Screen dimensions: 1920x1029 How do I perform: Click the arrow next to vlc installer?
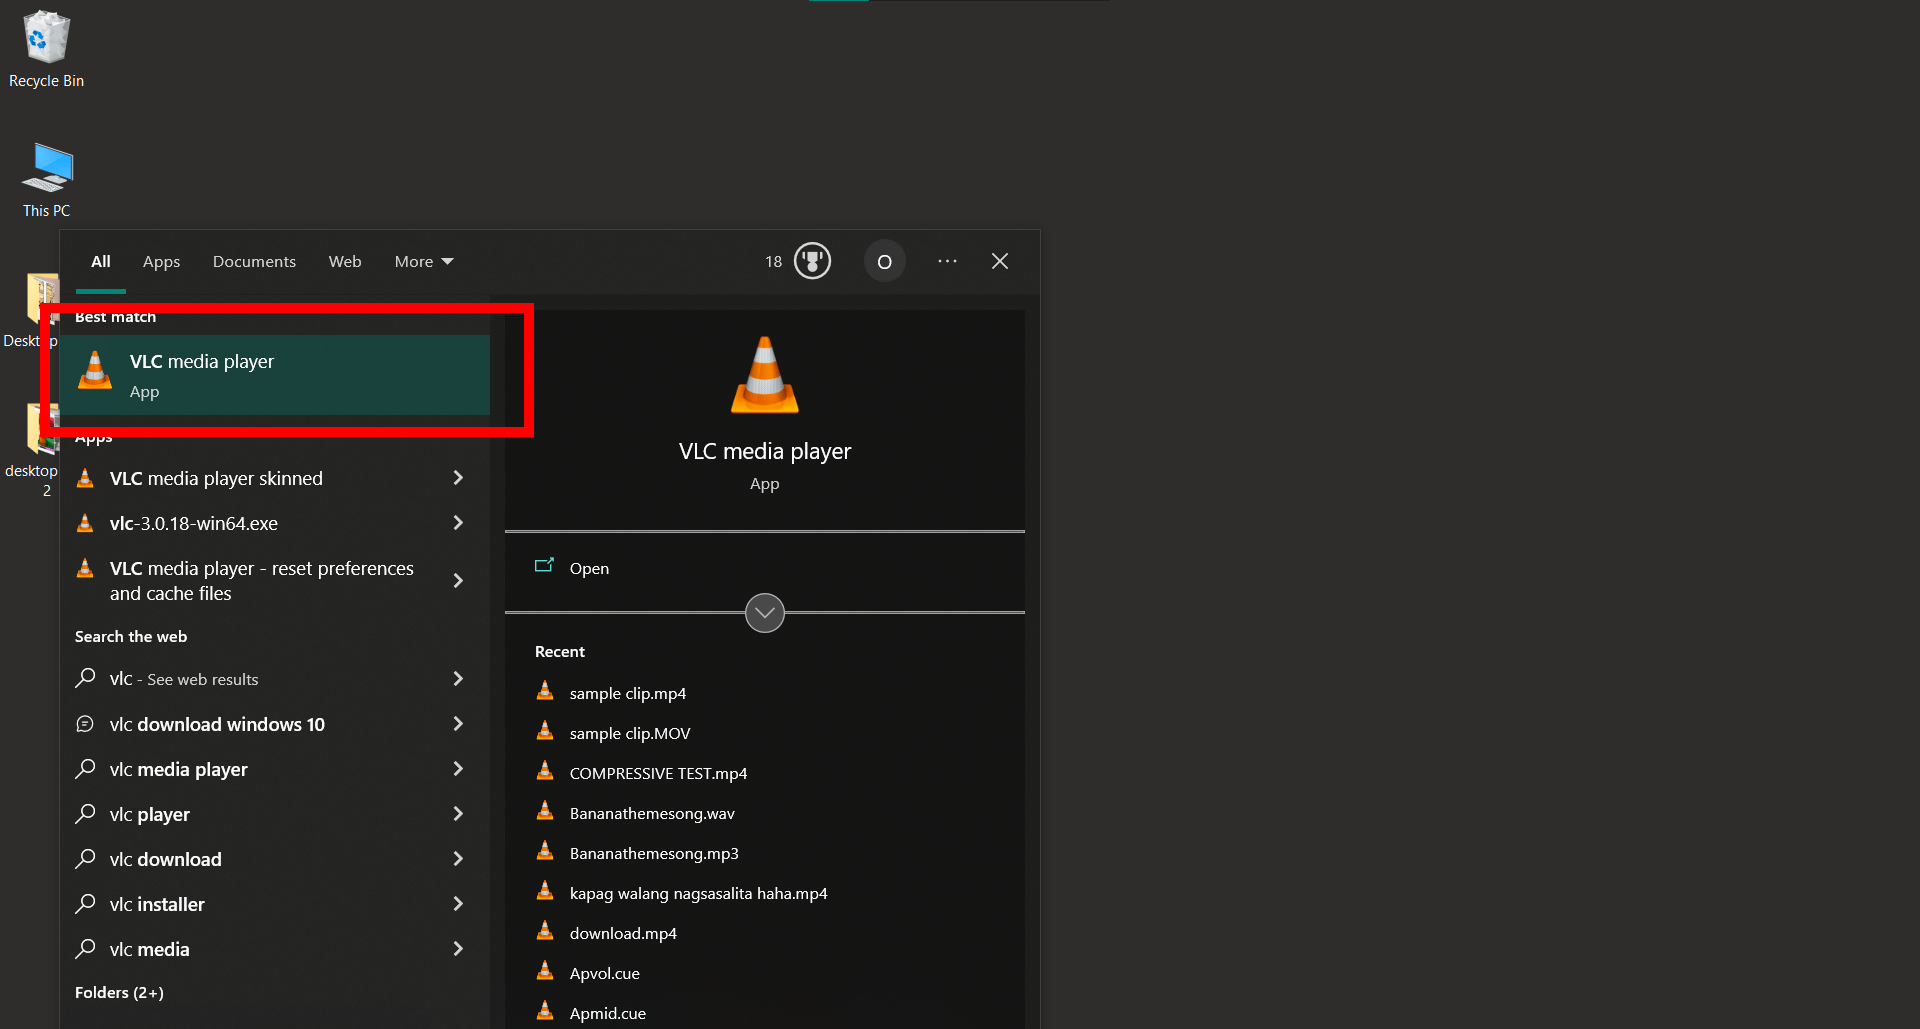coord(458,903)
